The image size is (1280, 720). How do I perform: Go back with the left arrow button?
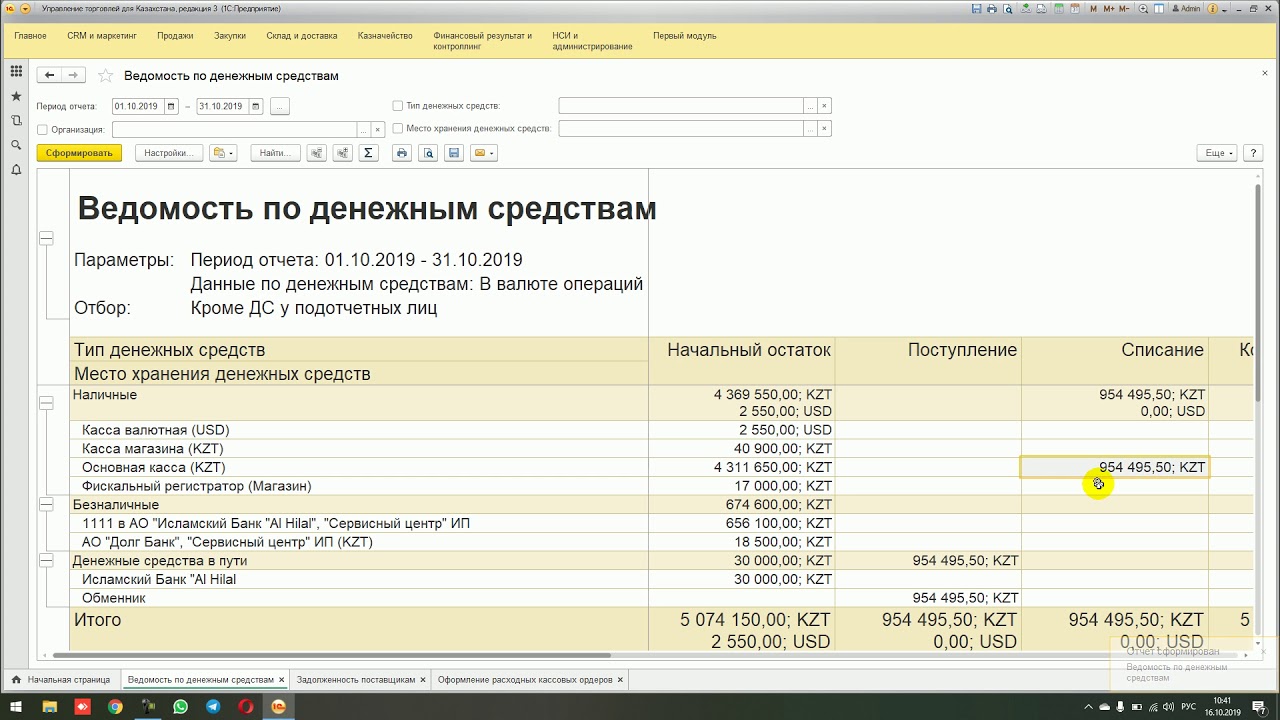coord(49,75)
